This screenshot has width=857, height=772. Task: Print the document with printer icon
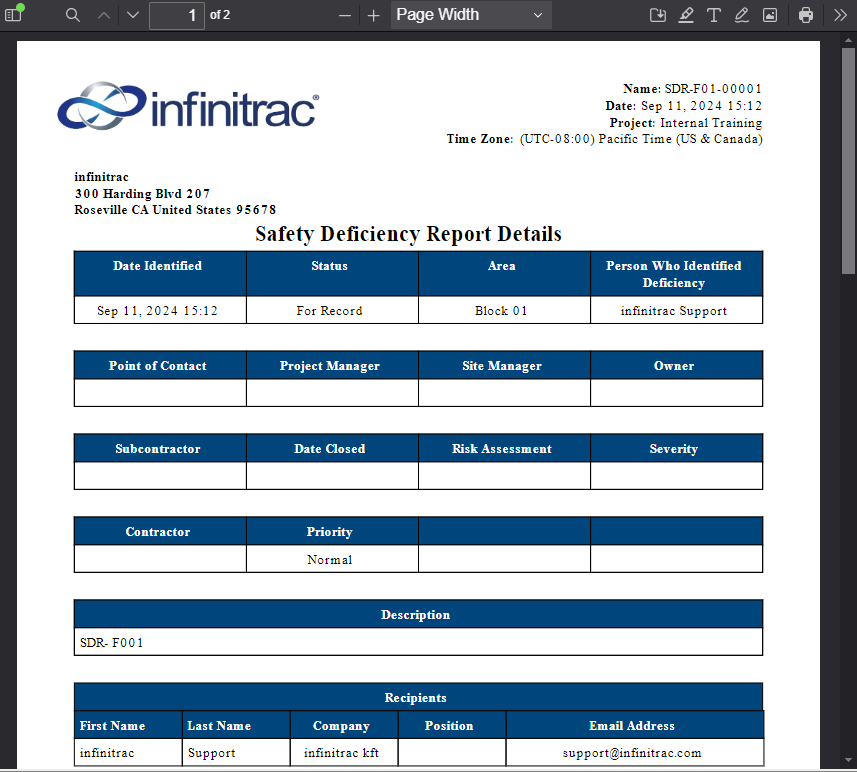point(806,15)
